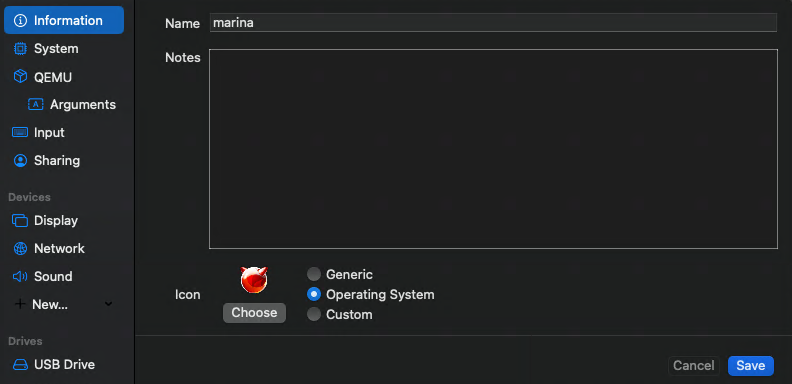The width and height of the screenshot is (792, 384).
Task: Select the USB Drive icon
Action: (20, 364)
